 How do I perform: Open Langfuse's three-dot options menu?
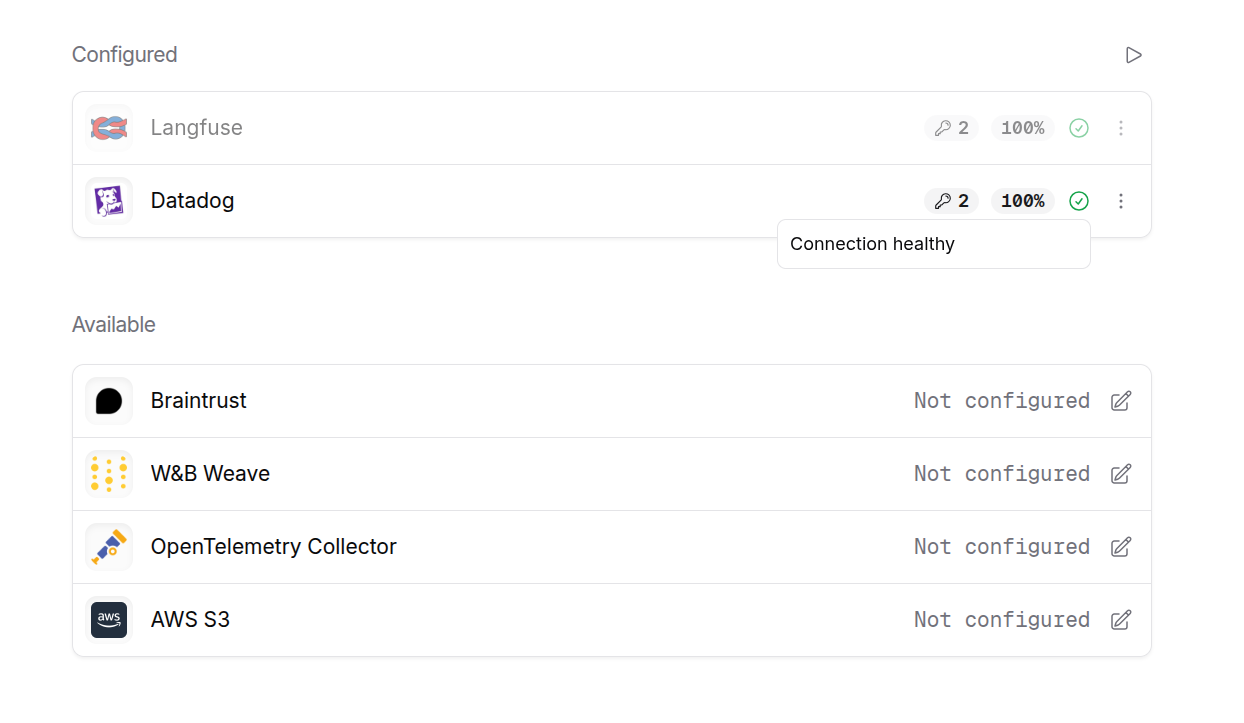point(1121,128)
